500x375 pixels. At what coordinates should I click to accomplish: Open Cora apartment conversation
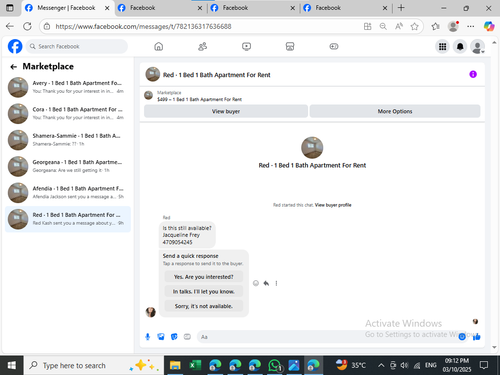pyautogui.click(x=68, y=113)
